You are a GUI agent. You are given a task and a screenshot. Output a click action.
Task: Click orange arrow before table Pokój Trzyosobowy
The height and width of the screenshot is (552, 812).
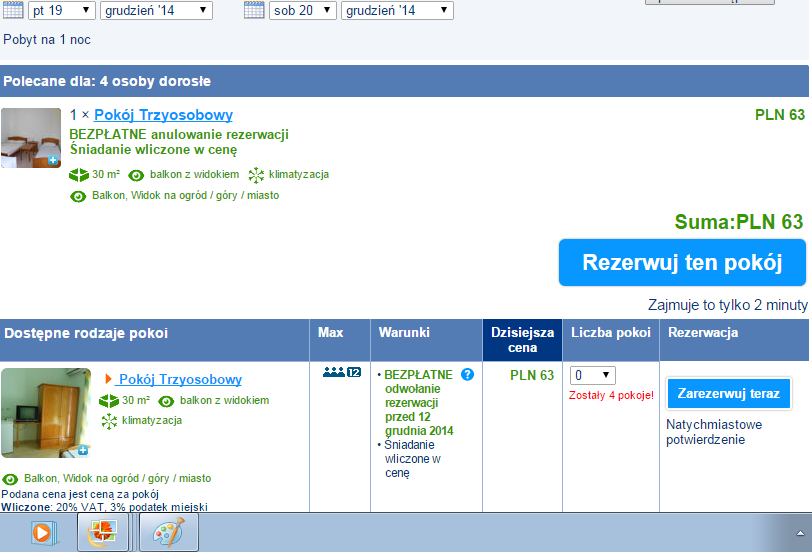click(108, 379)
